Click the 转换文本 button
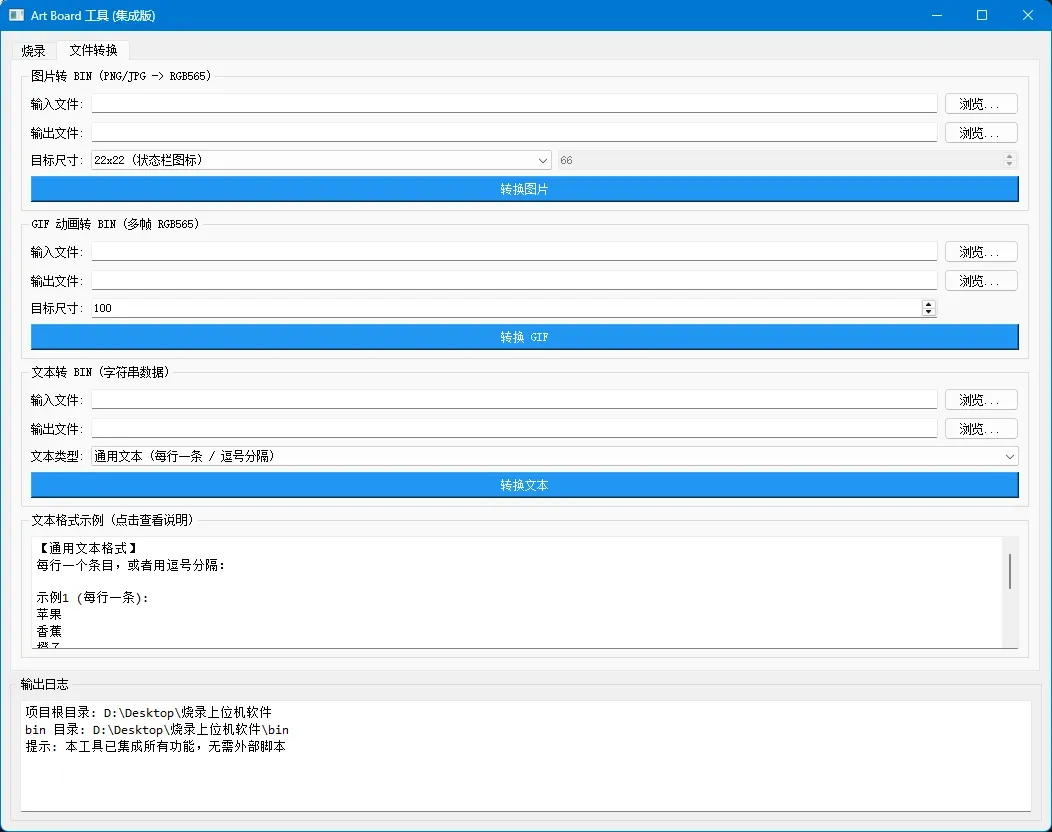Screen dimensions: 1052x832 pos(525,485)
